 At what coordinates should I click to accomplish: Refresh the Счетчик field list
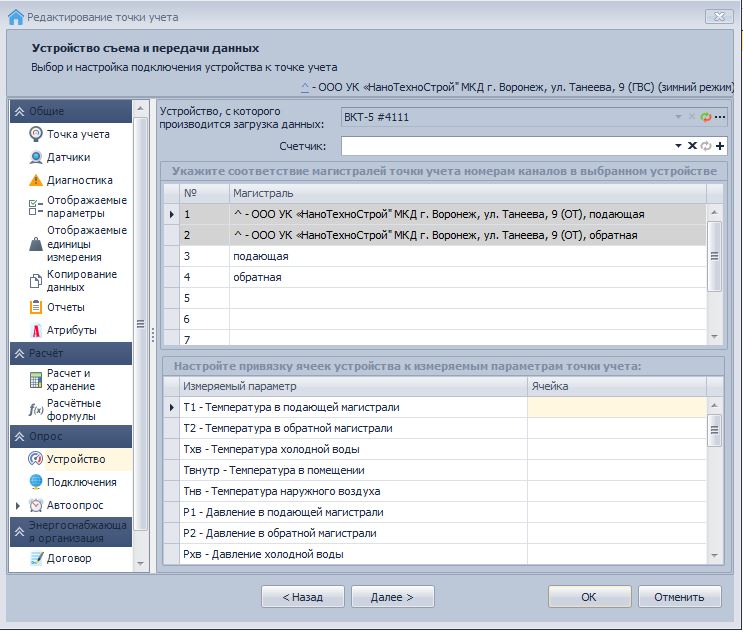(706, 146)
